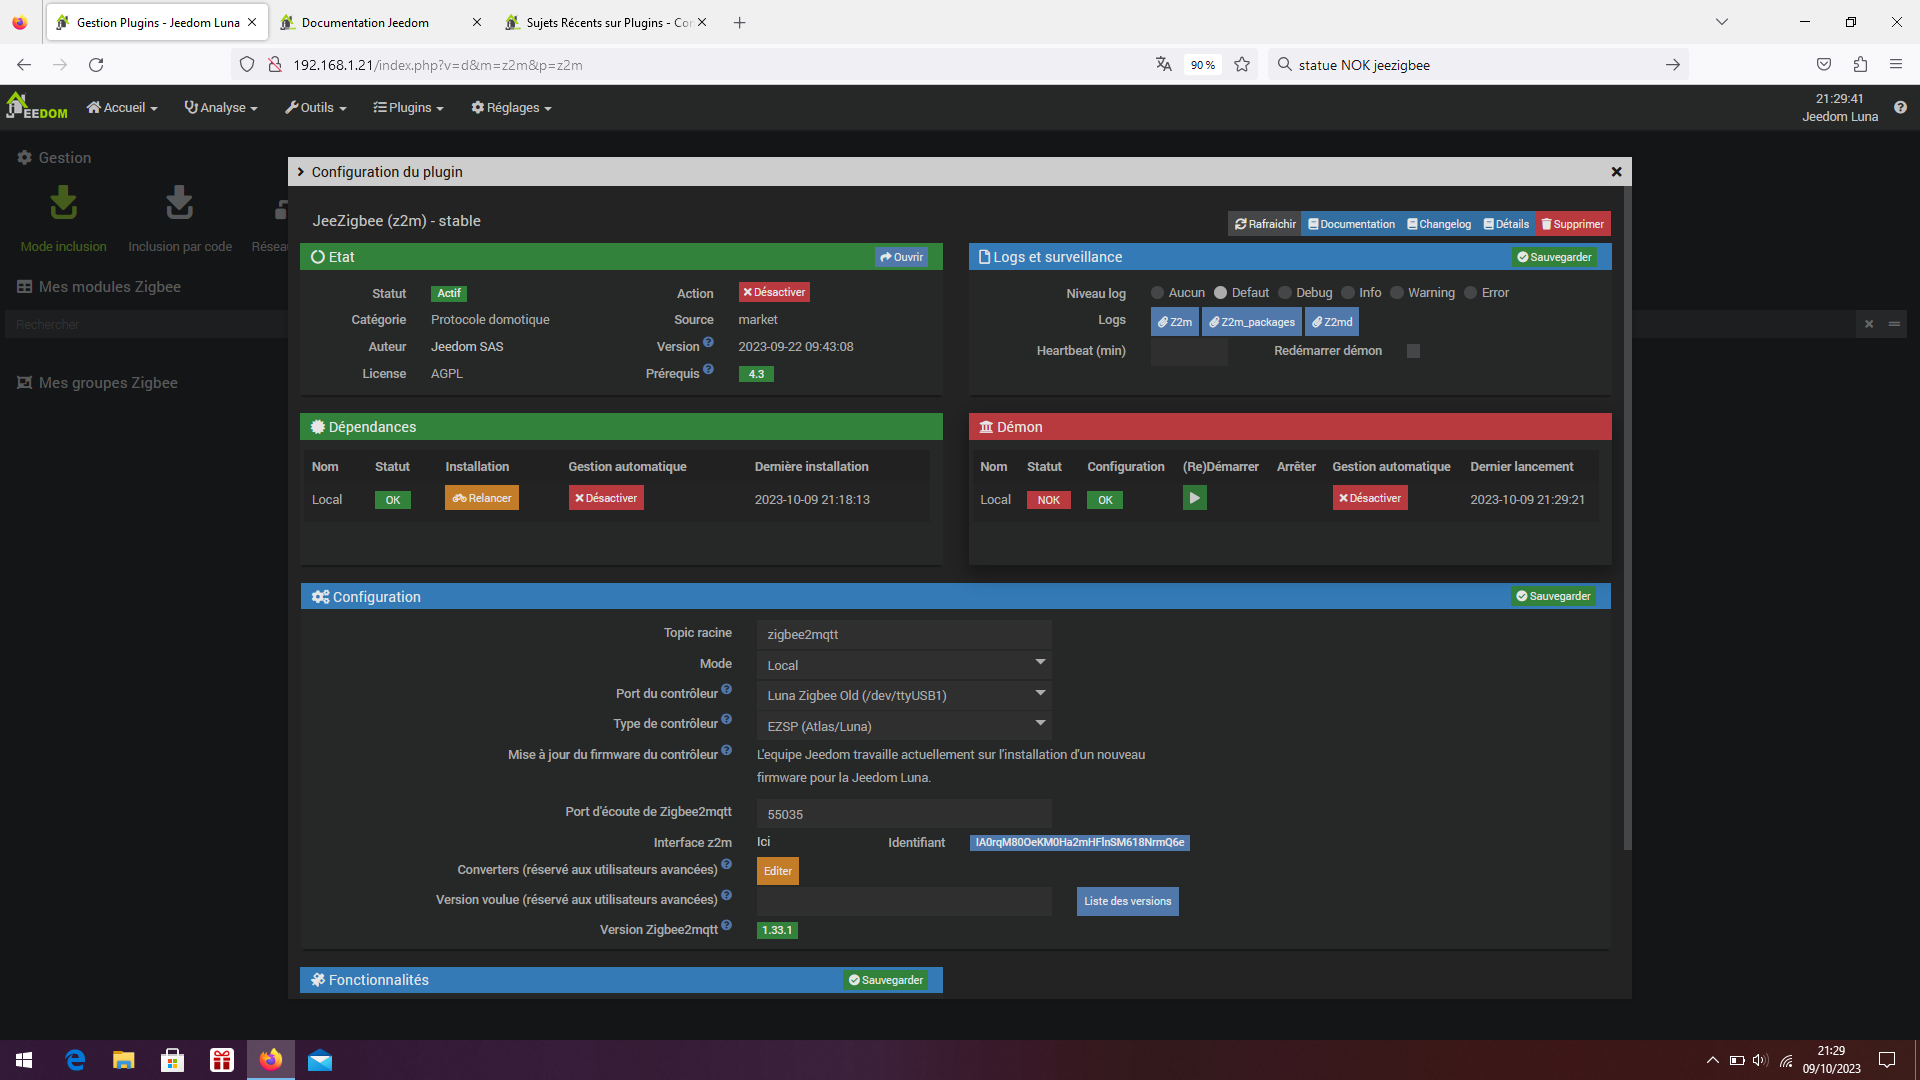Screen dimensions: 1920x1080
Task: Click the Version voulue help icon
Action: [x=727, y=895]
